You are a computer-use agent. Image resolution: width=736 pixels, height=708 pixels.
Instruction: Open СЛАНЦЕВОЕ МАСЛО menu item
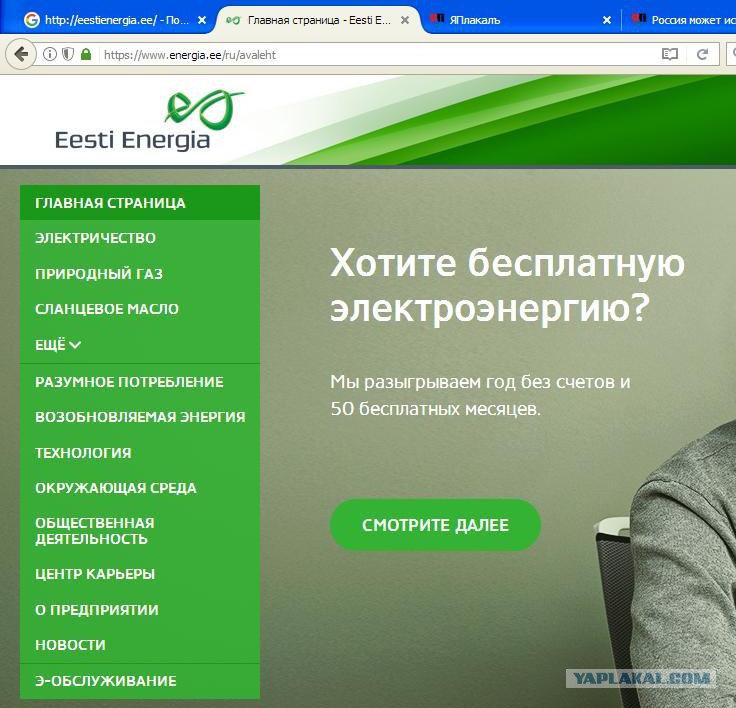tap(140, 309)
